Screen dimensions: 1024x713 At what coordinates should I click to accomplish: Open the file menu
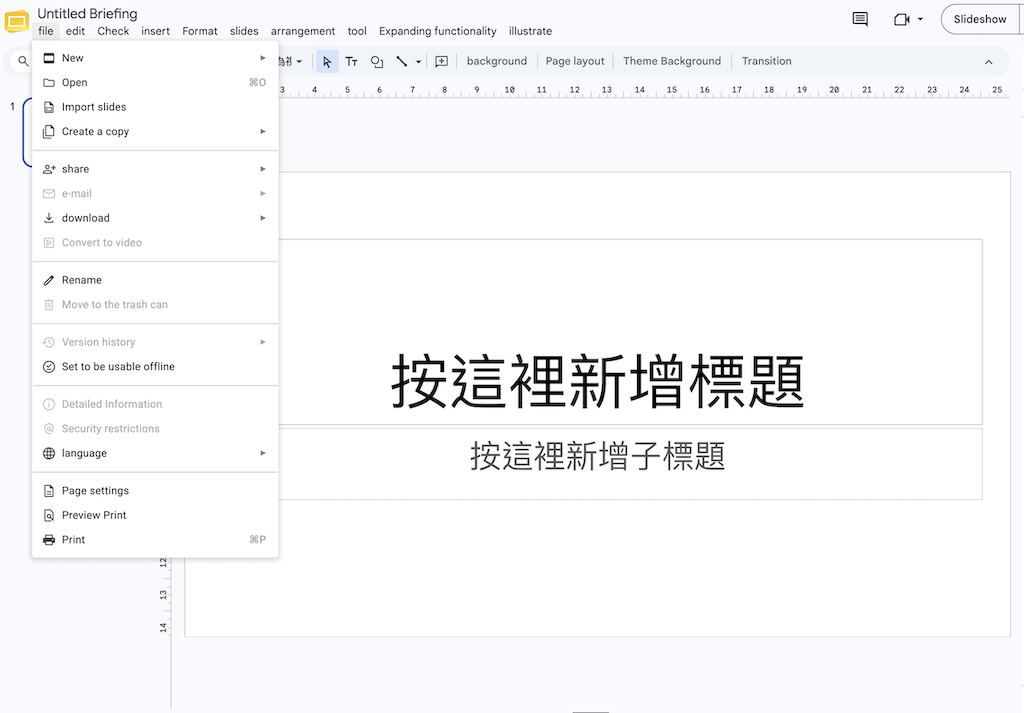click(x=46, y=31)
